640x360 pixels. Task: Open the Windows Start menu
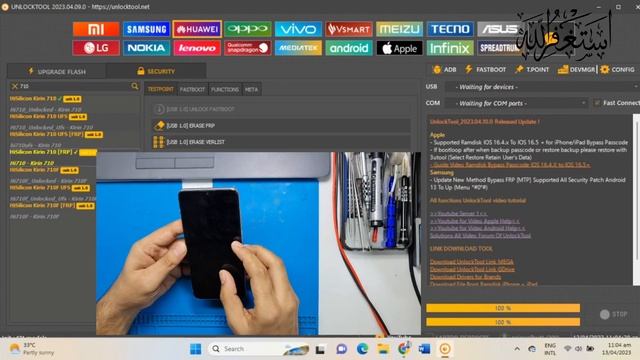click(196, 349)
